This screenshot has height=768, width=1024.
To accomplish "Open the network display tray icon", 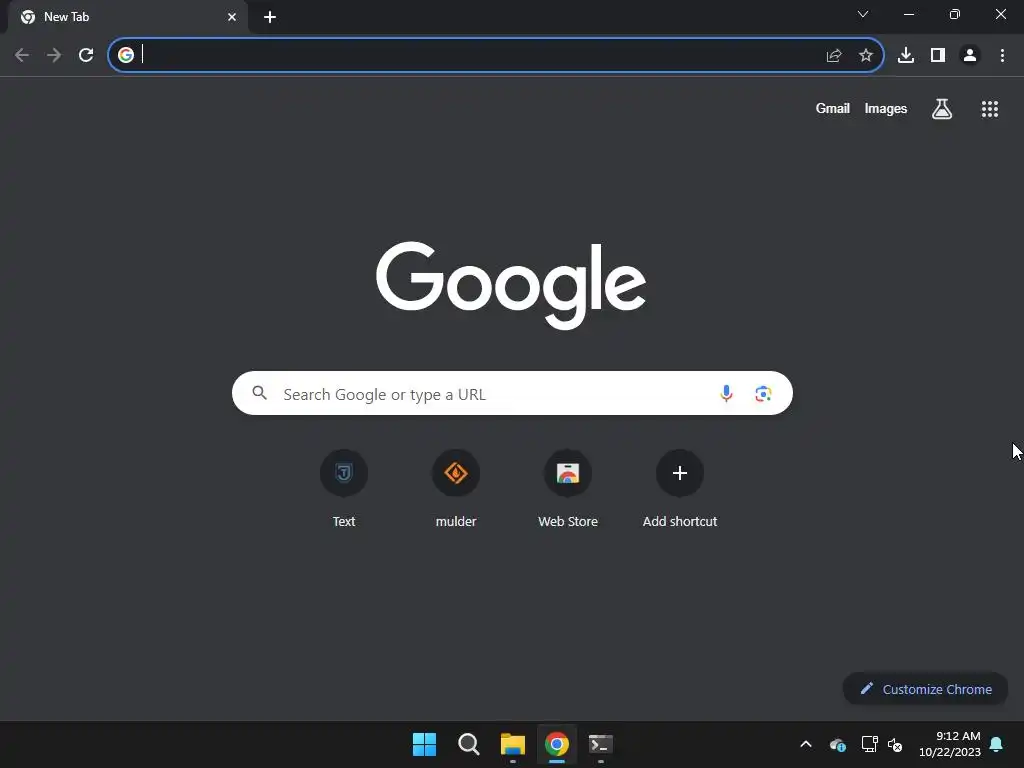I will pos(869,744).
